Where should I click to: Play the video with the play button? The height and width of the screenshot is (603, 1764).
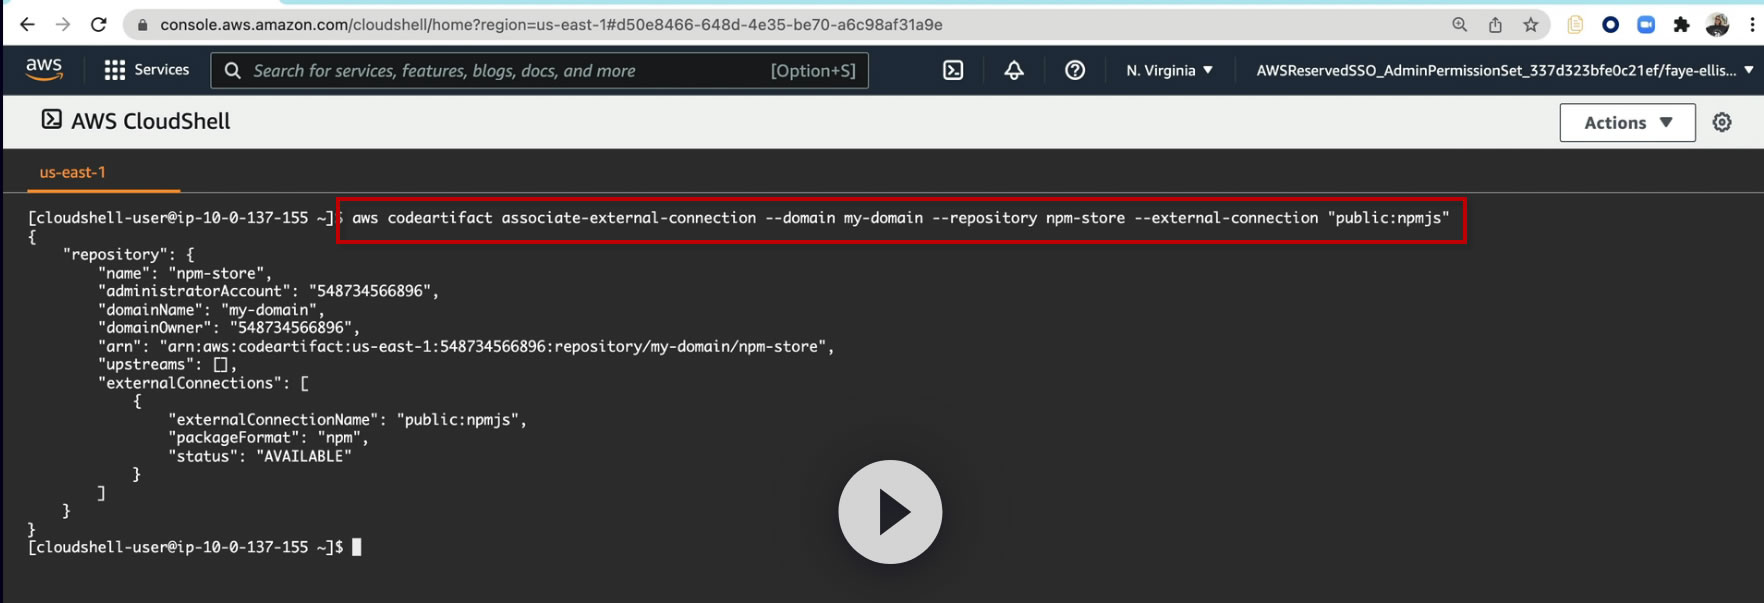890,512
